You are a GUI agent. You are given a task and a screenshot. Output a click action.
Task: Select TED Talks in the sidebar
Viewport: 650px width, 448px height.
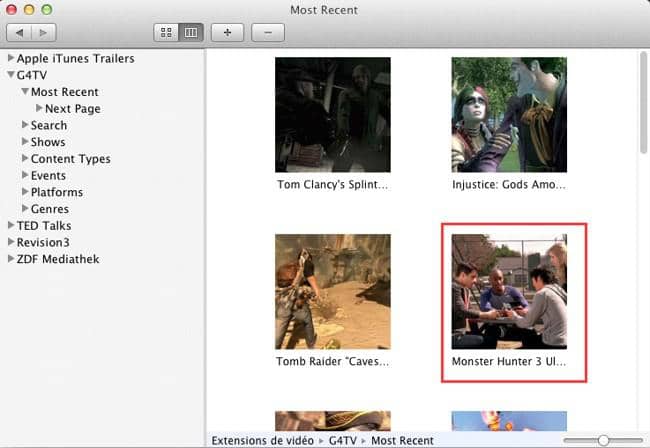44,225
